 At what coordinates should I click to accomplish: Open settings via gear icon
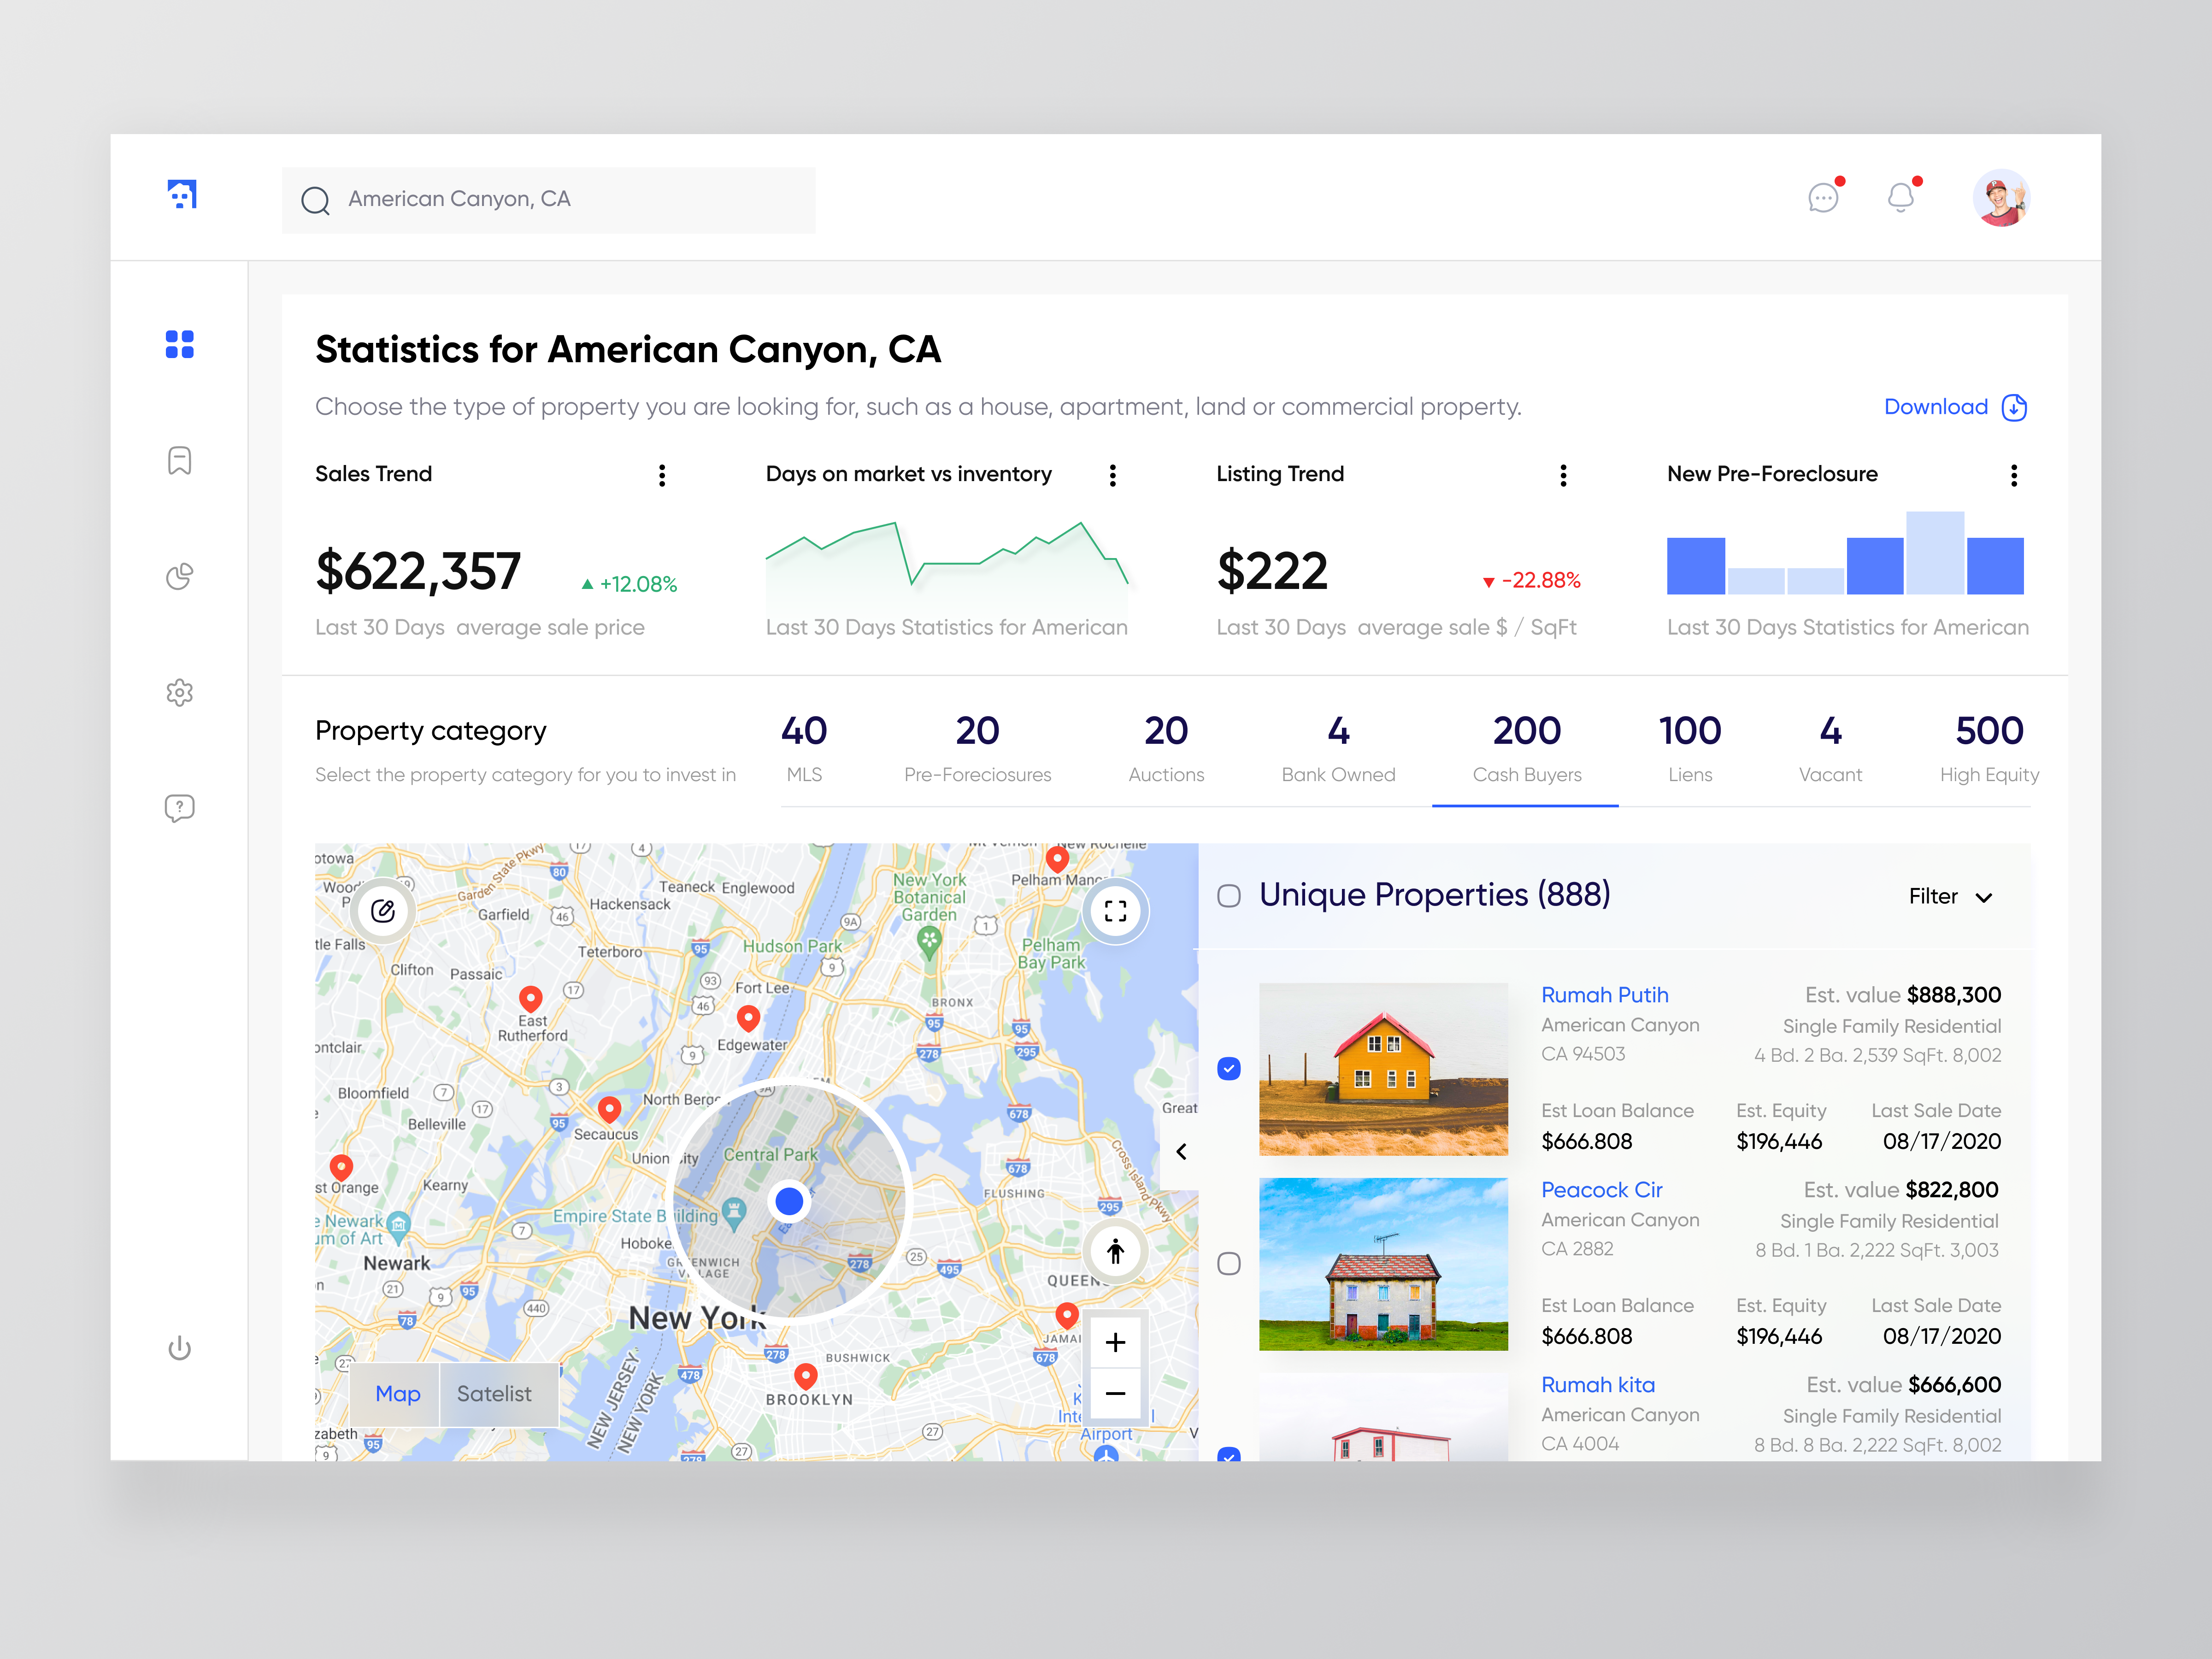[x=180, y=693]
